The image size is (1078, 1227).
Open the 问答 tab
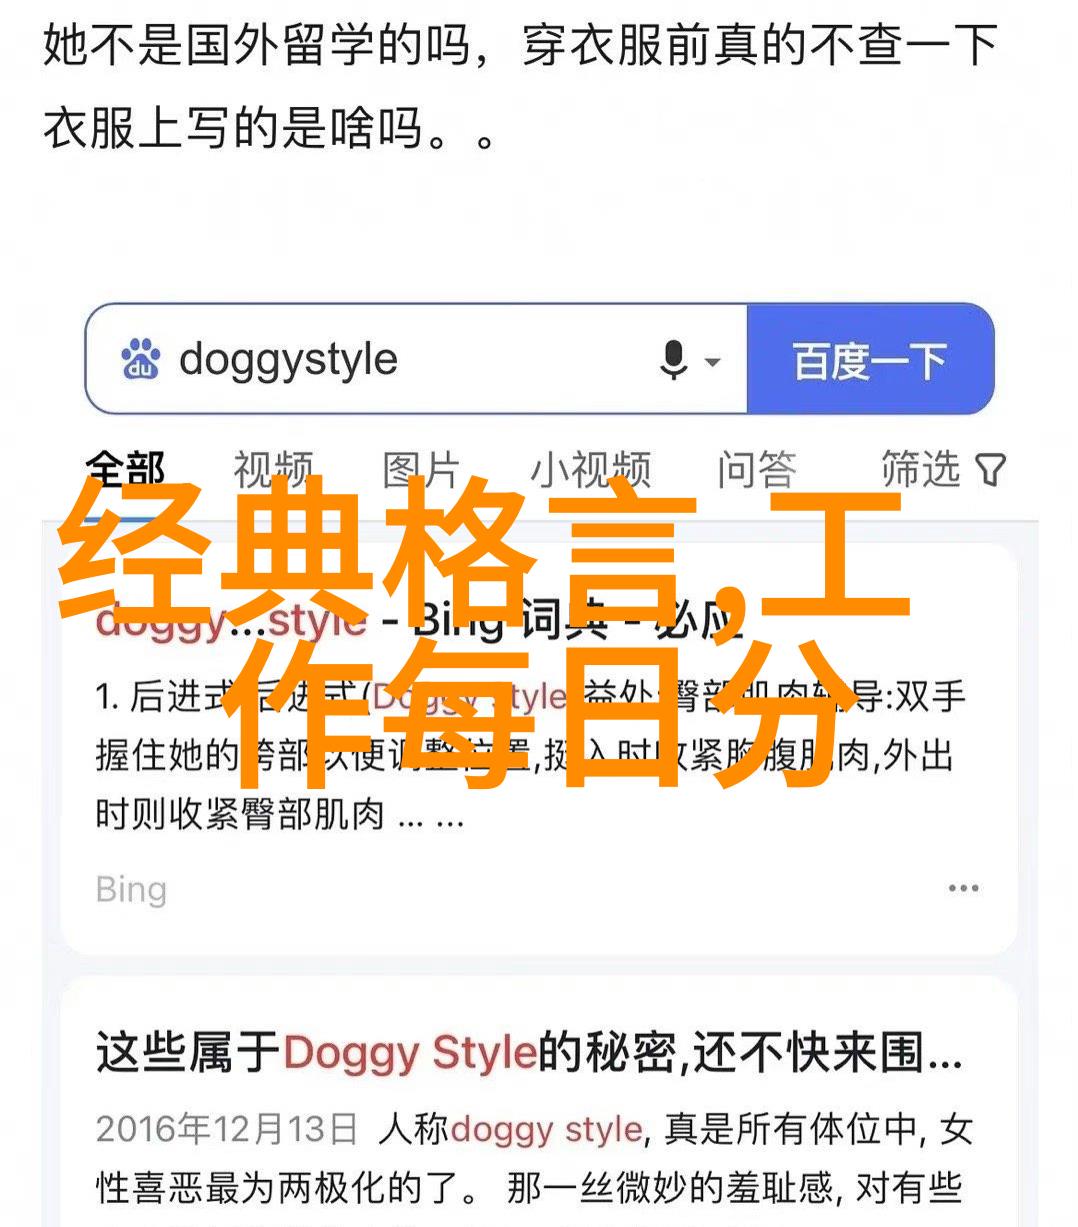coord(757,469)
